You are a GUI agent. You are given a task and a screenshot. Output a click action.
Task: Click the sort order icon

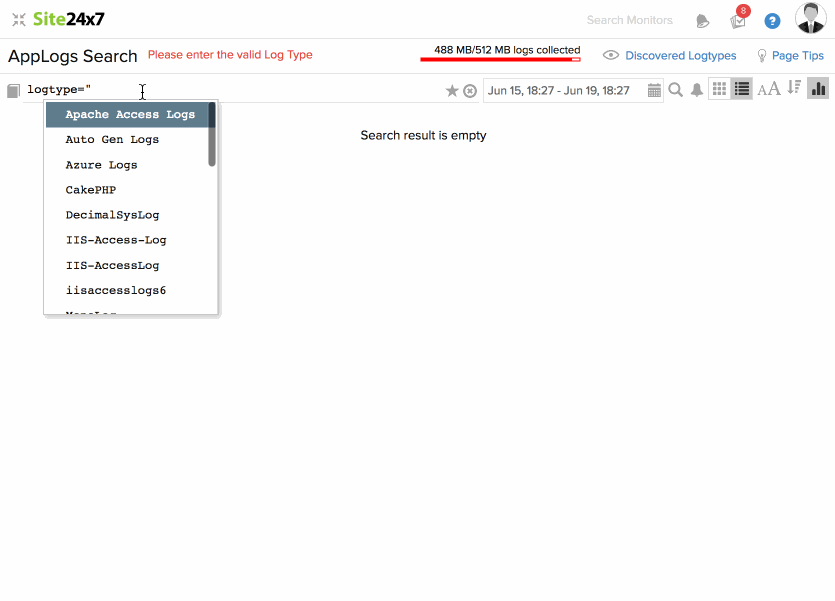792,88
